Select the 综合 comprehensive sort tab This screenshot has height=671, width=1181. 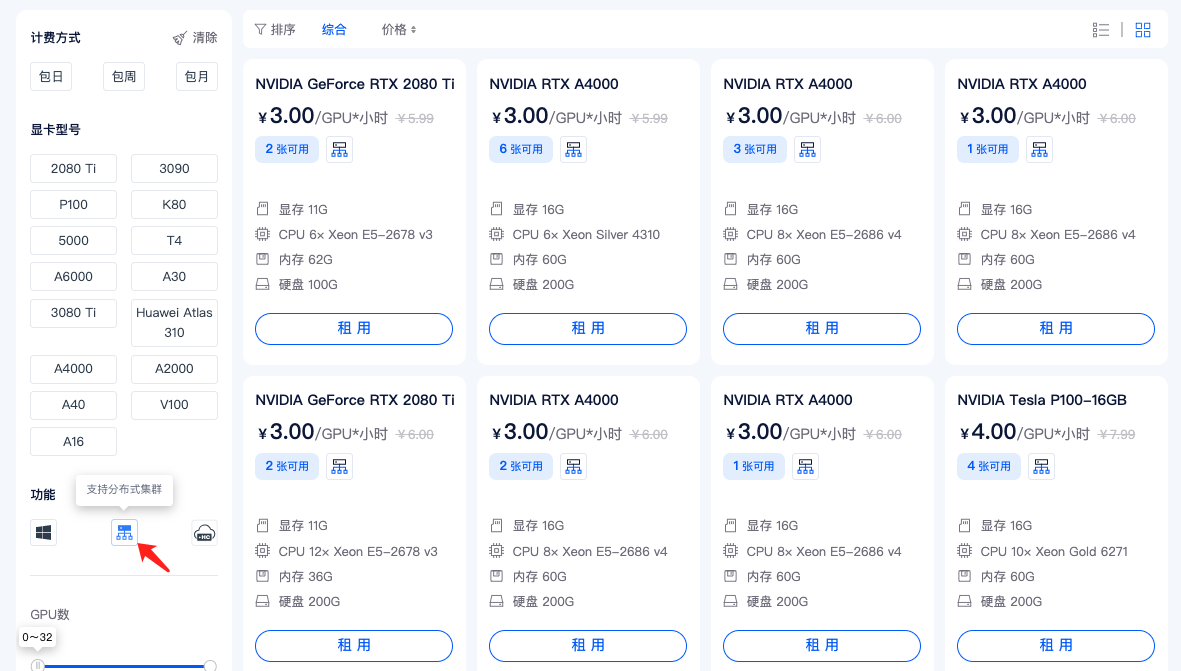click(334, 30)
